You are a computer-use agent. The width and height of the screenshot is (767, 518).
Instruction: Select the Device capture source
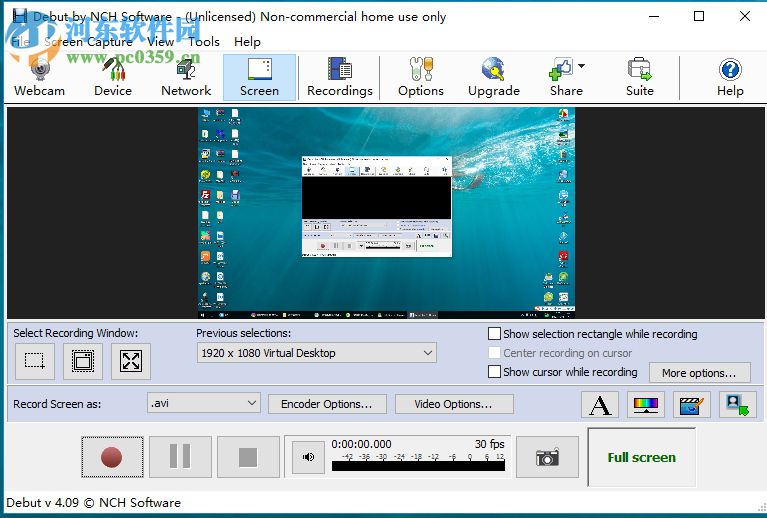click(x=113, y=77)
